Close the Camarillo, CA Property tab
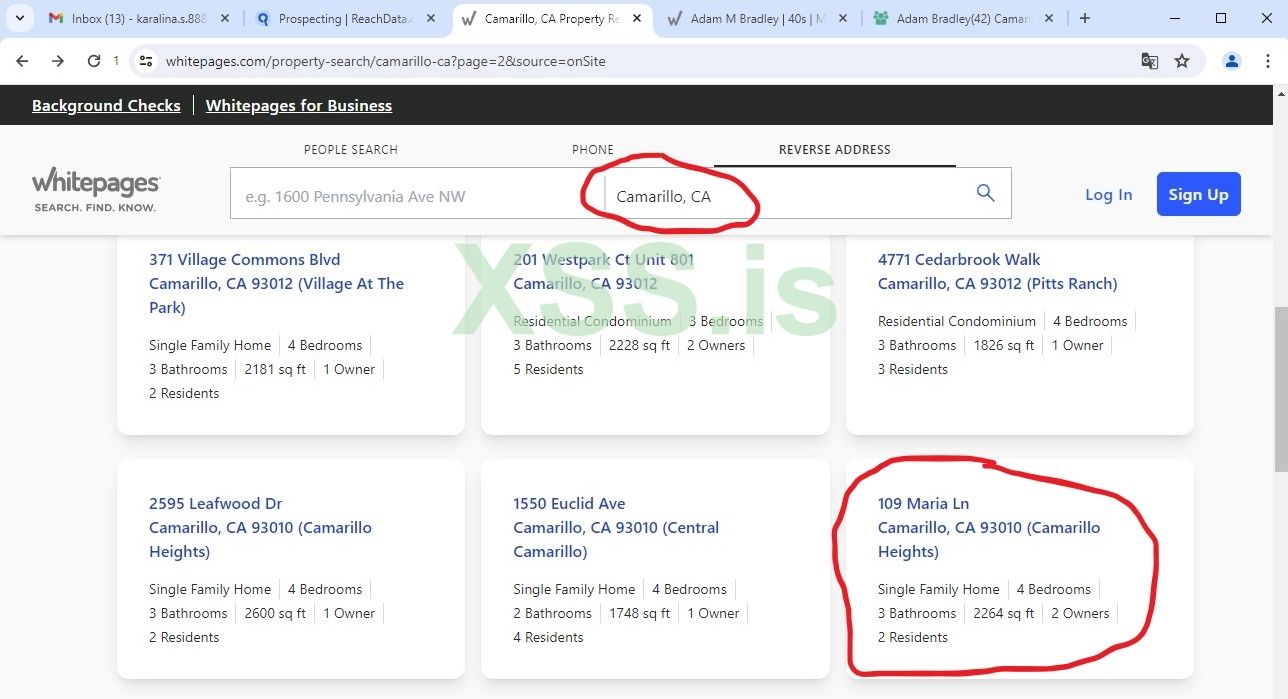1288x699 pixels. click(636, 18)
